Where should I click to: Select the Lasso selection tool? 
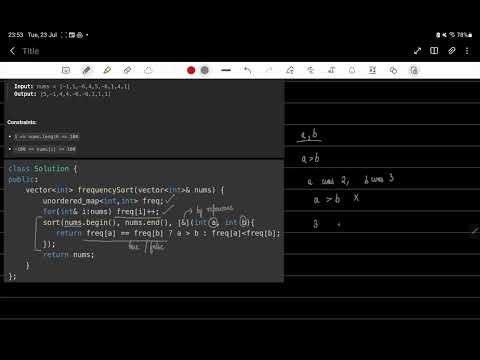148,70
